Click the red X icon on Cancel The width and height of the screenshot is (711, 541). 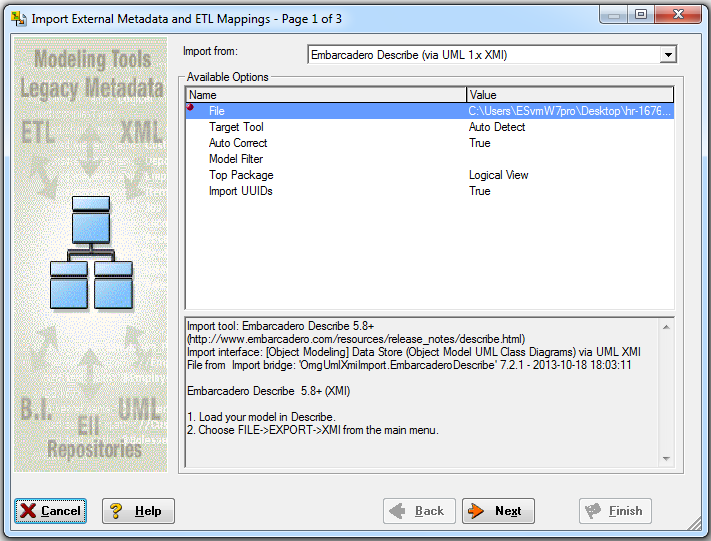[28, 511]
